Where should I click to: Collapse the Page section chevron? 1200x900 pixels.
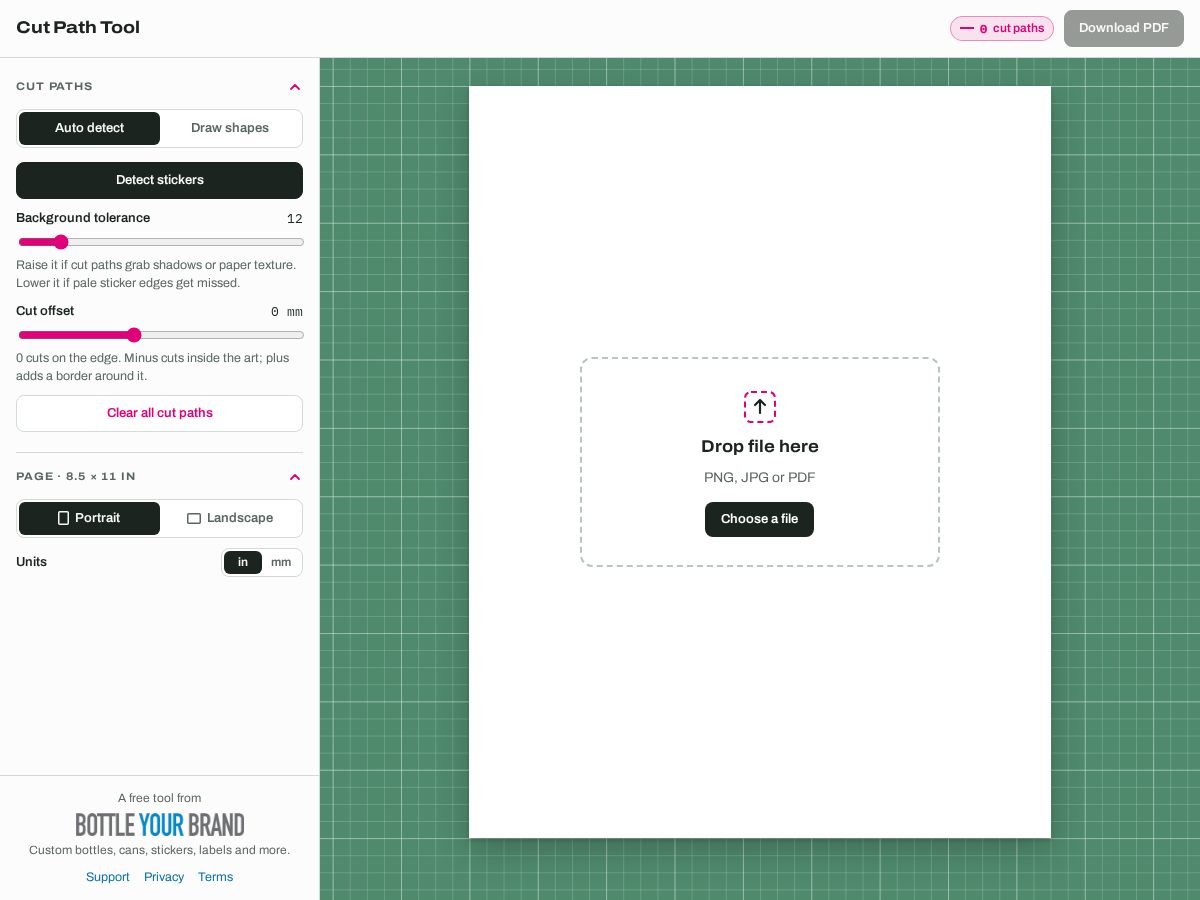(x=295, y=477)
